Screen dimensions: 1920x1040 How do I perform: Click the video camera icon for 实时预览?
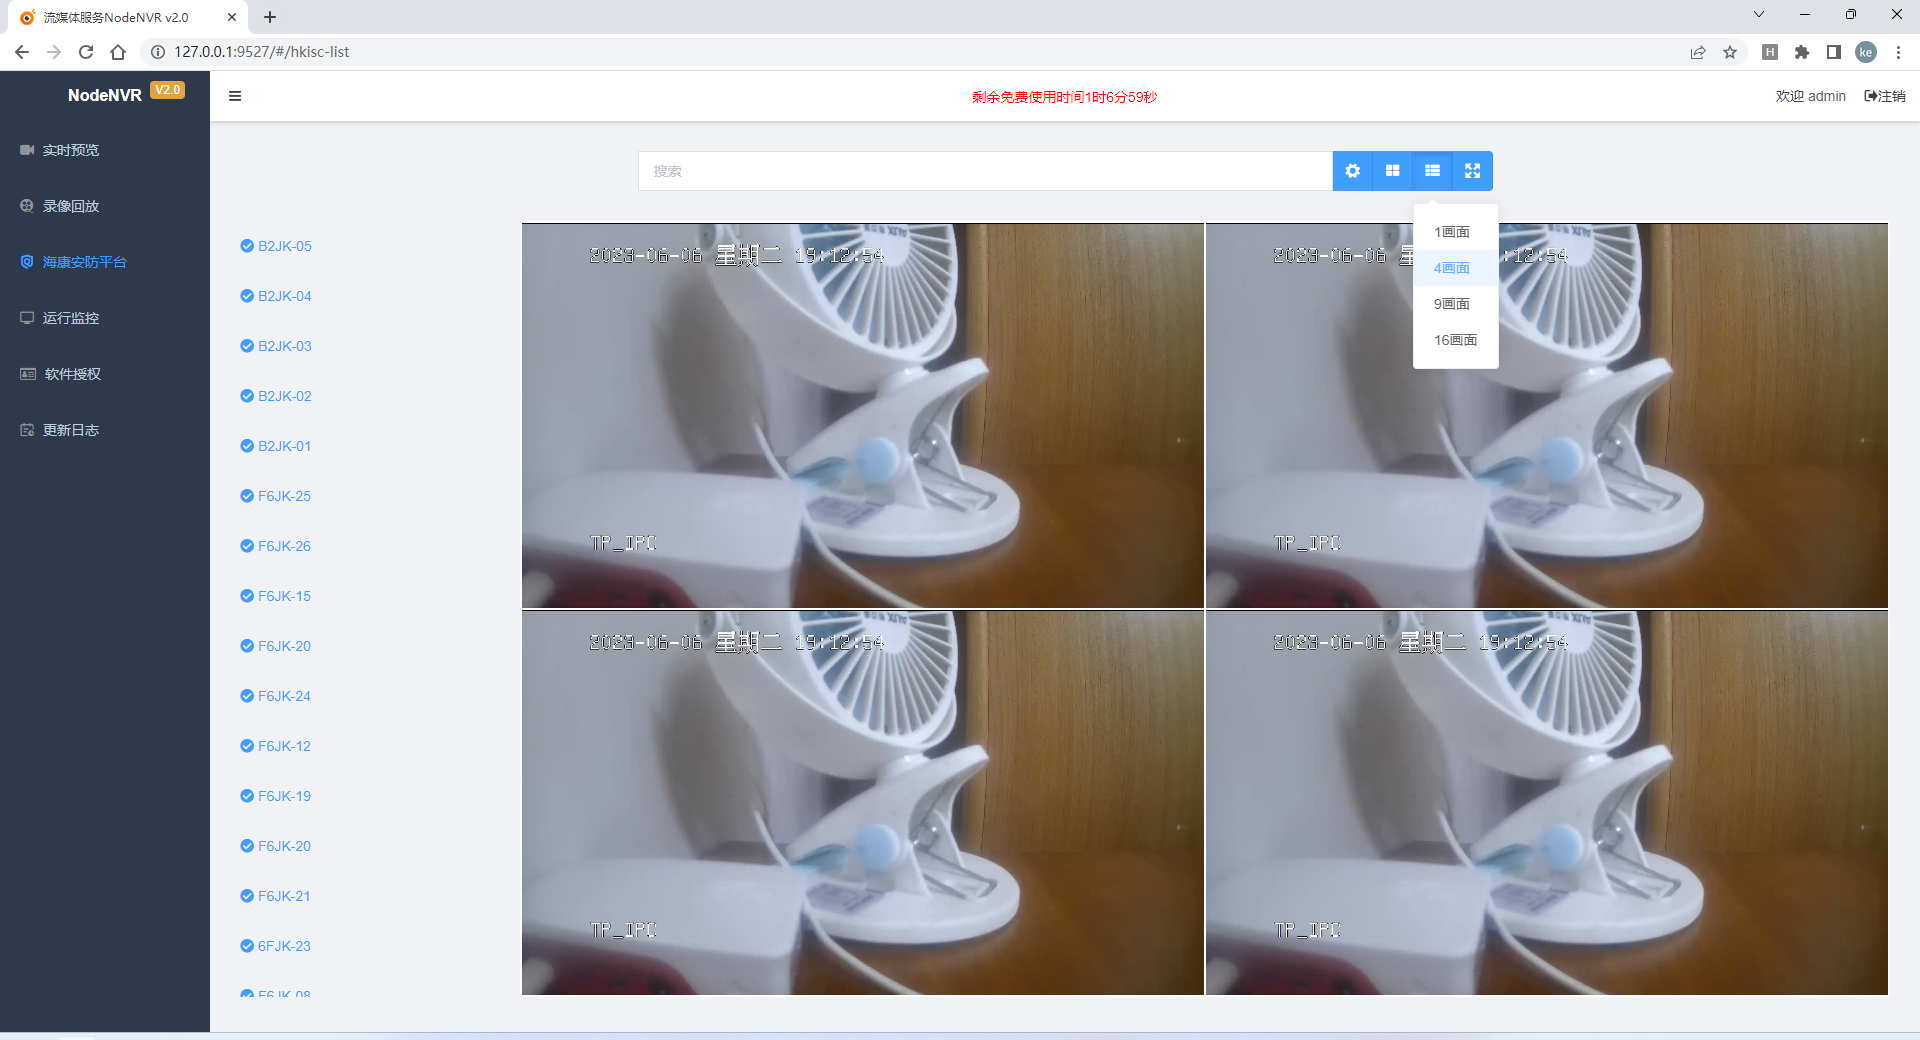[x=27, y=150]
